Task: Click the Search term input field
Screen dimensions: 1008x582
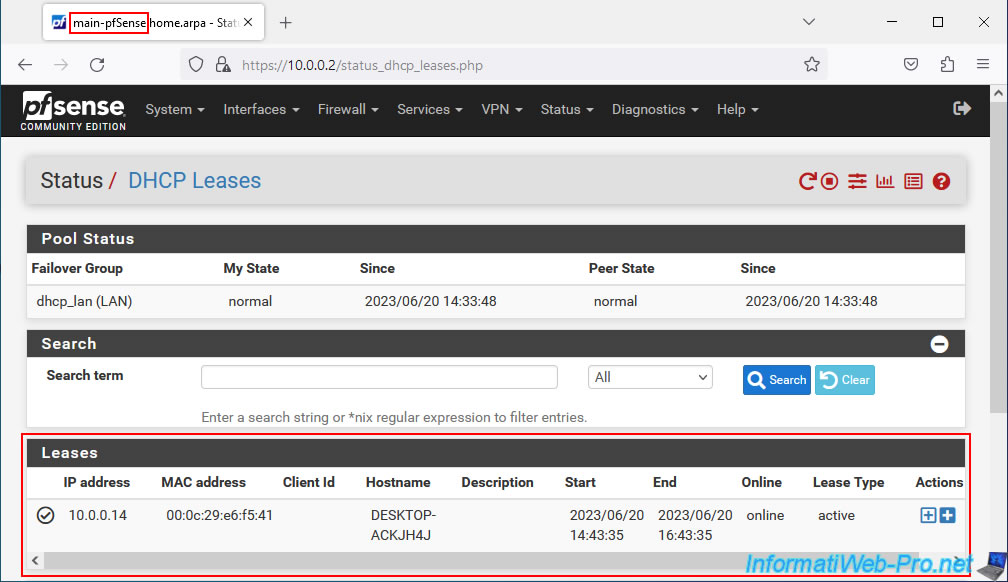Action: [379, 377]
